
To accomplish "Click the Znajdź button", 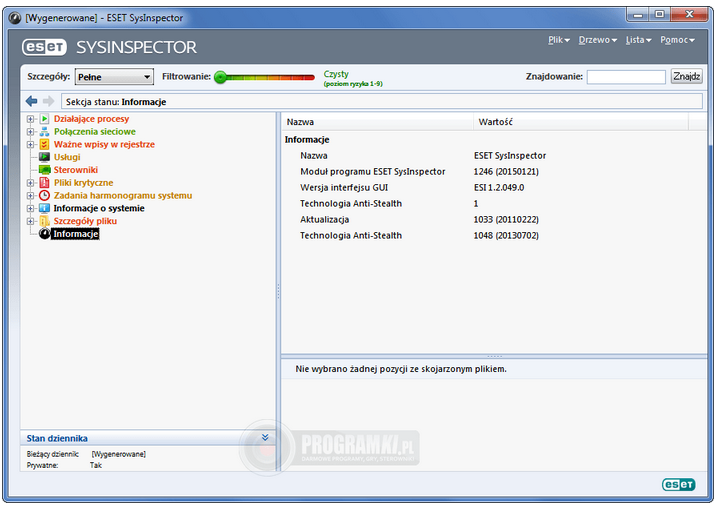I will click(x=686, y=76).
